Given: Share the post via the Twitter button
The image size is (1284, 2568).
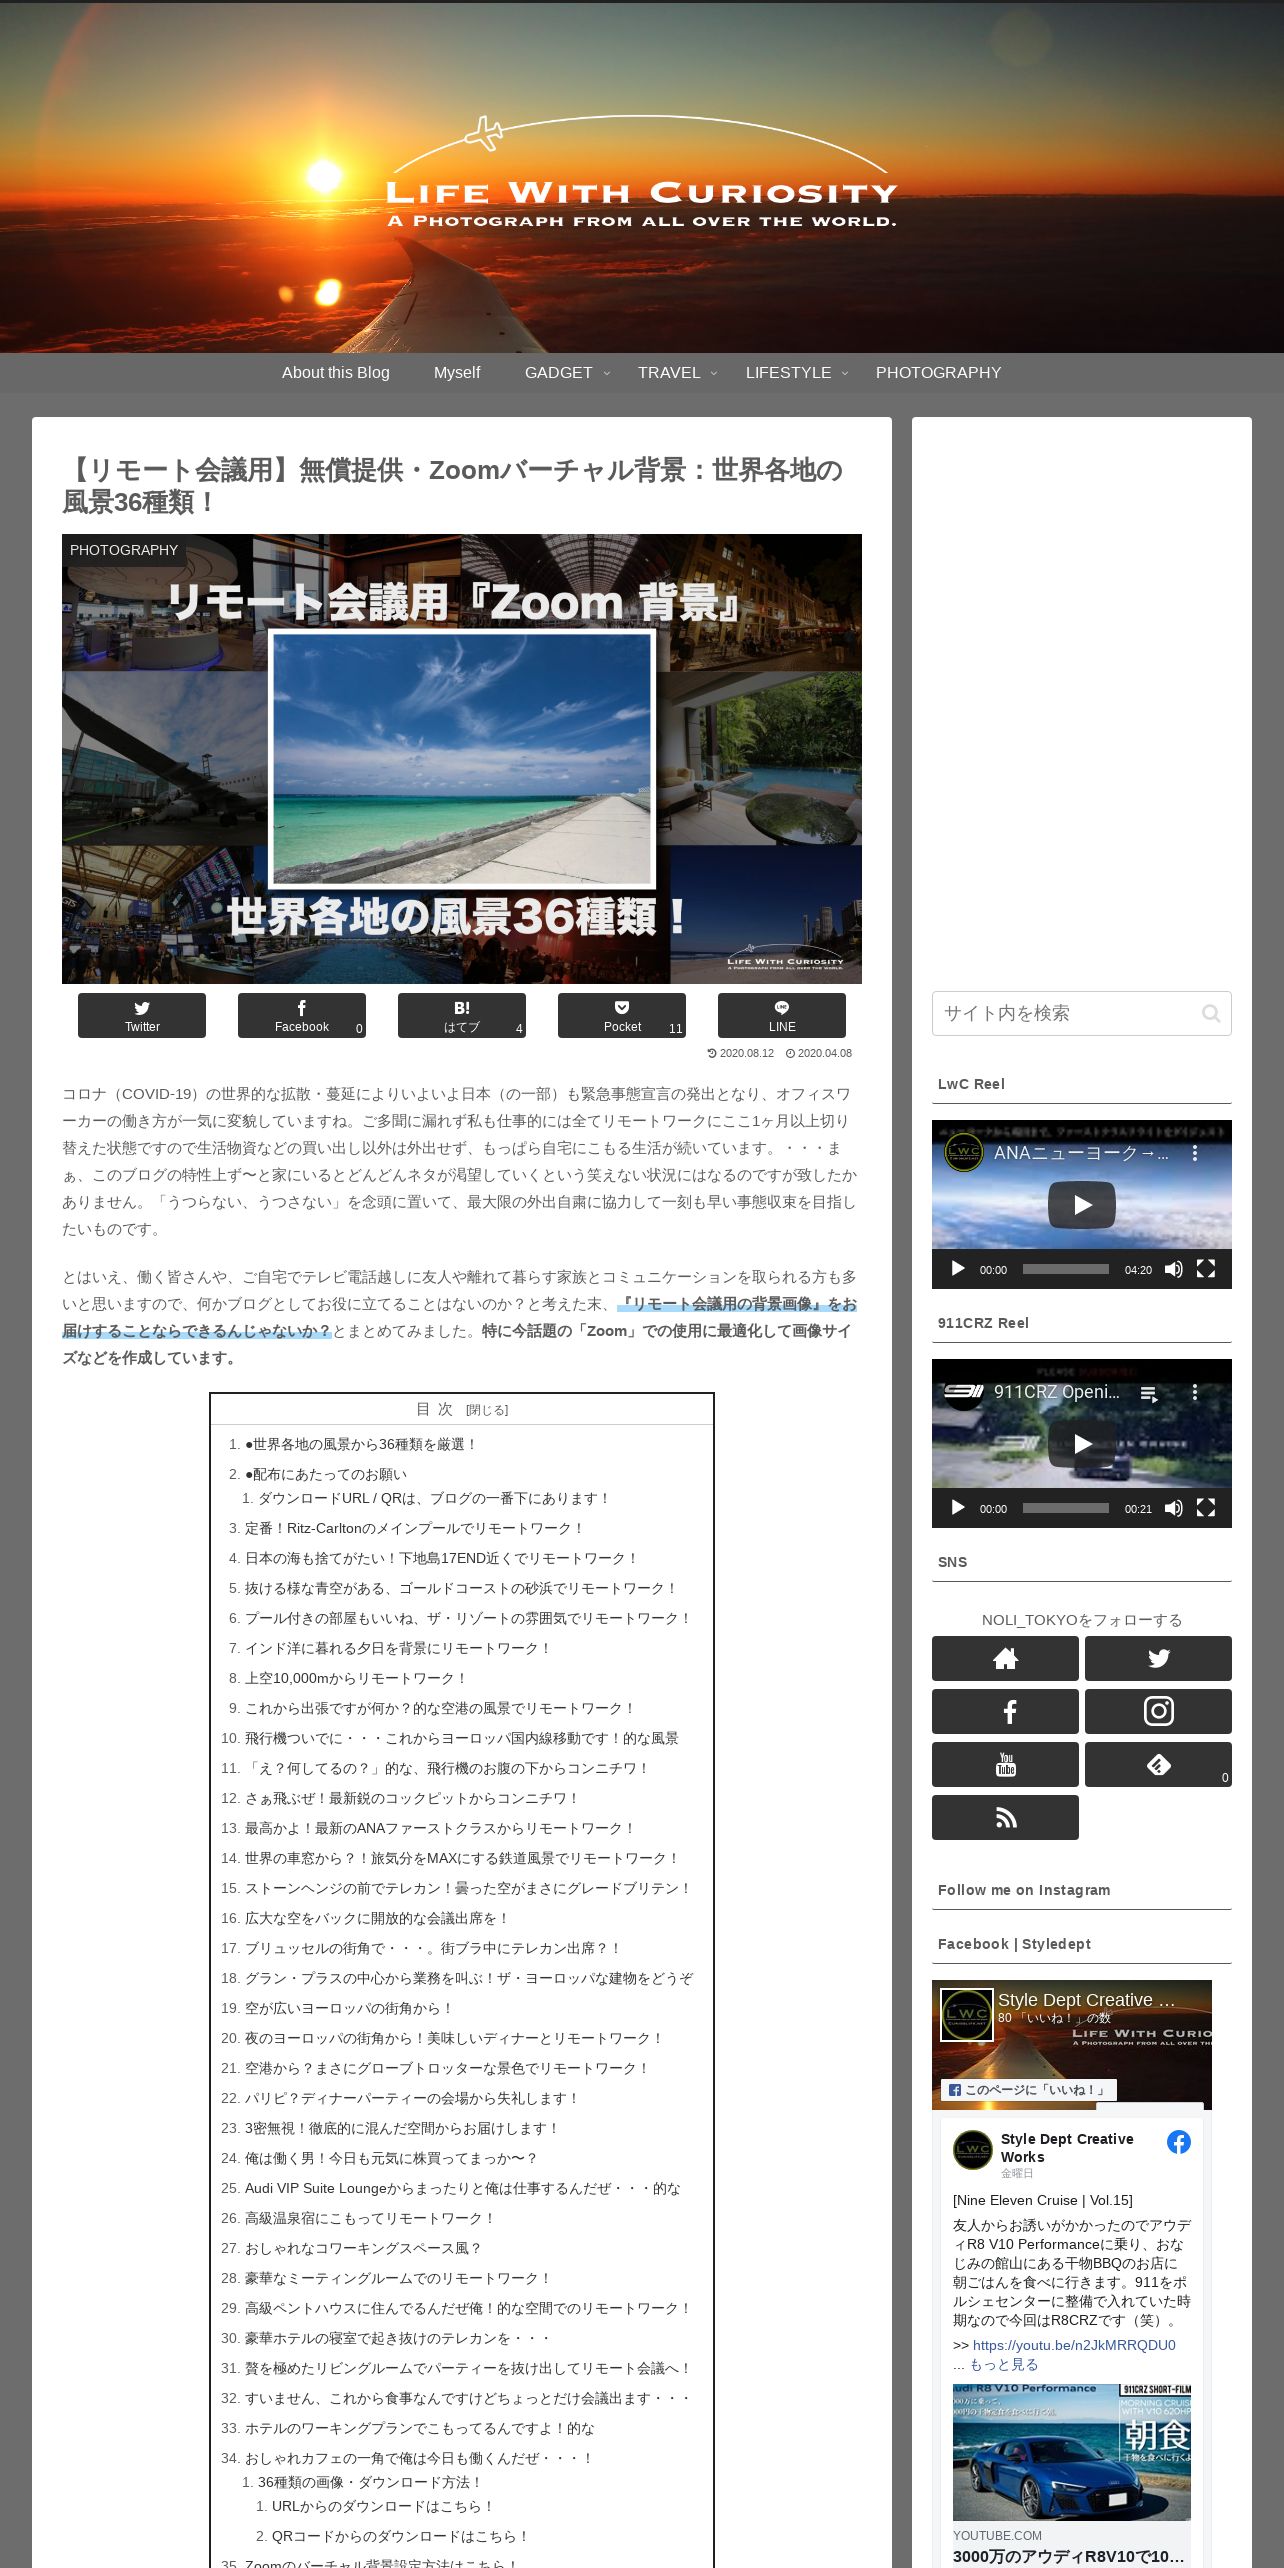Looking at the screenshot, I should (142, 1015).
